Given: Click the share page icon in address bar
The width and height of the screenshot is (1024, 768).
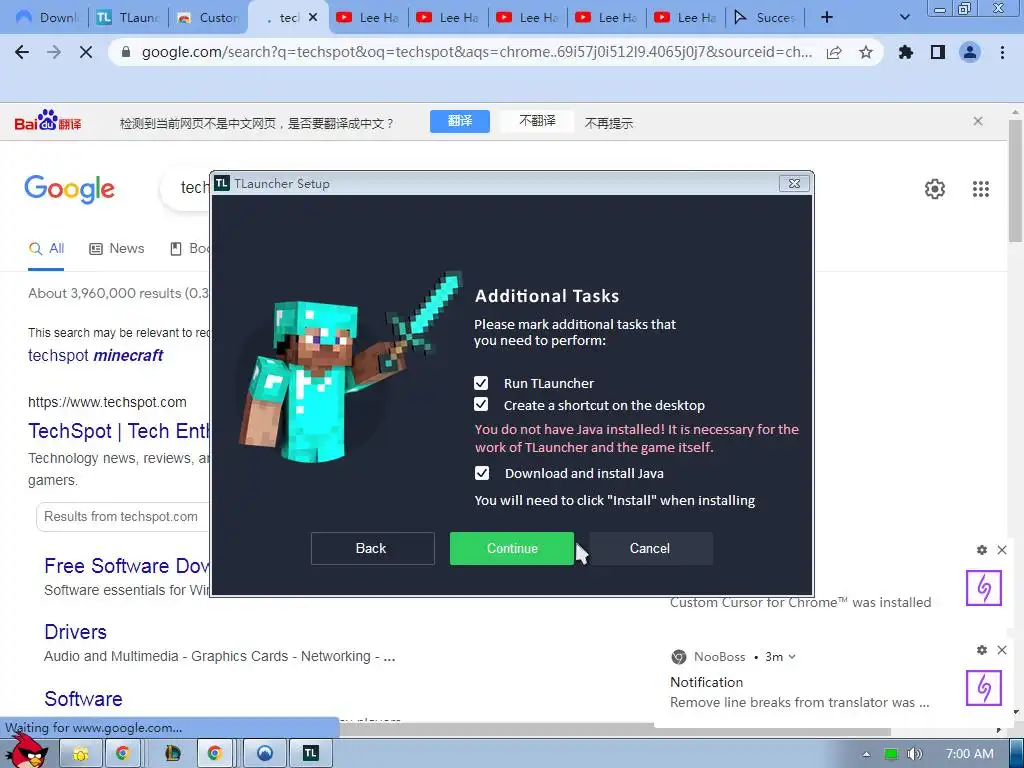Looking at the screenshot, I should tap(834, 52).
